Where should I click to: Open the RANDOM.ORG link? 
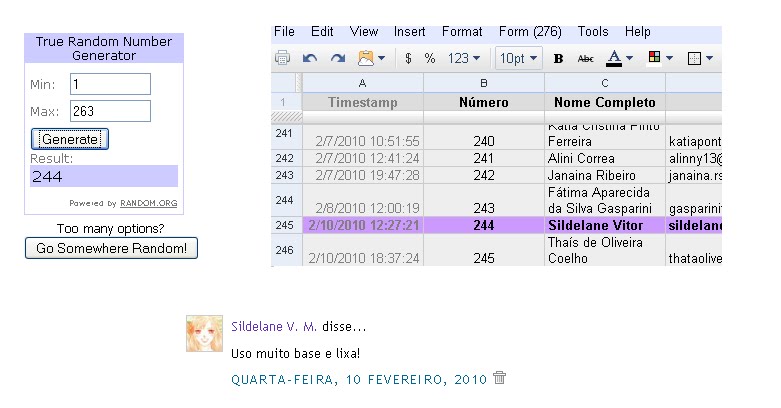(x=148, y=203)
